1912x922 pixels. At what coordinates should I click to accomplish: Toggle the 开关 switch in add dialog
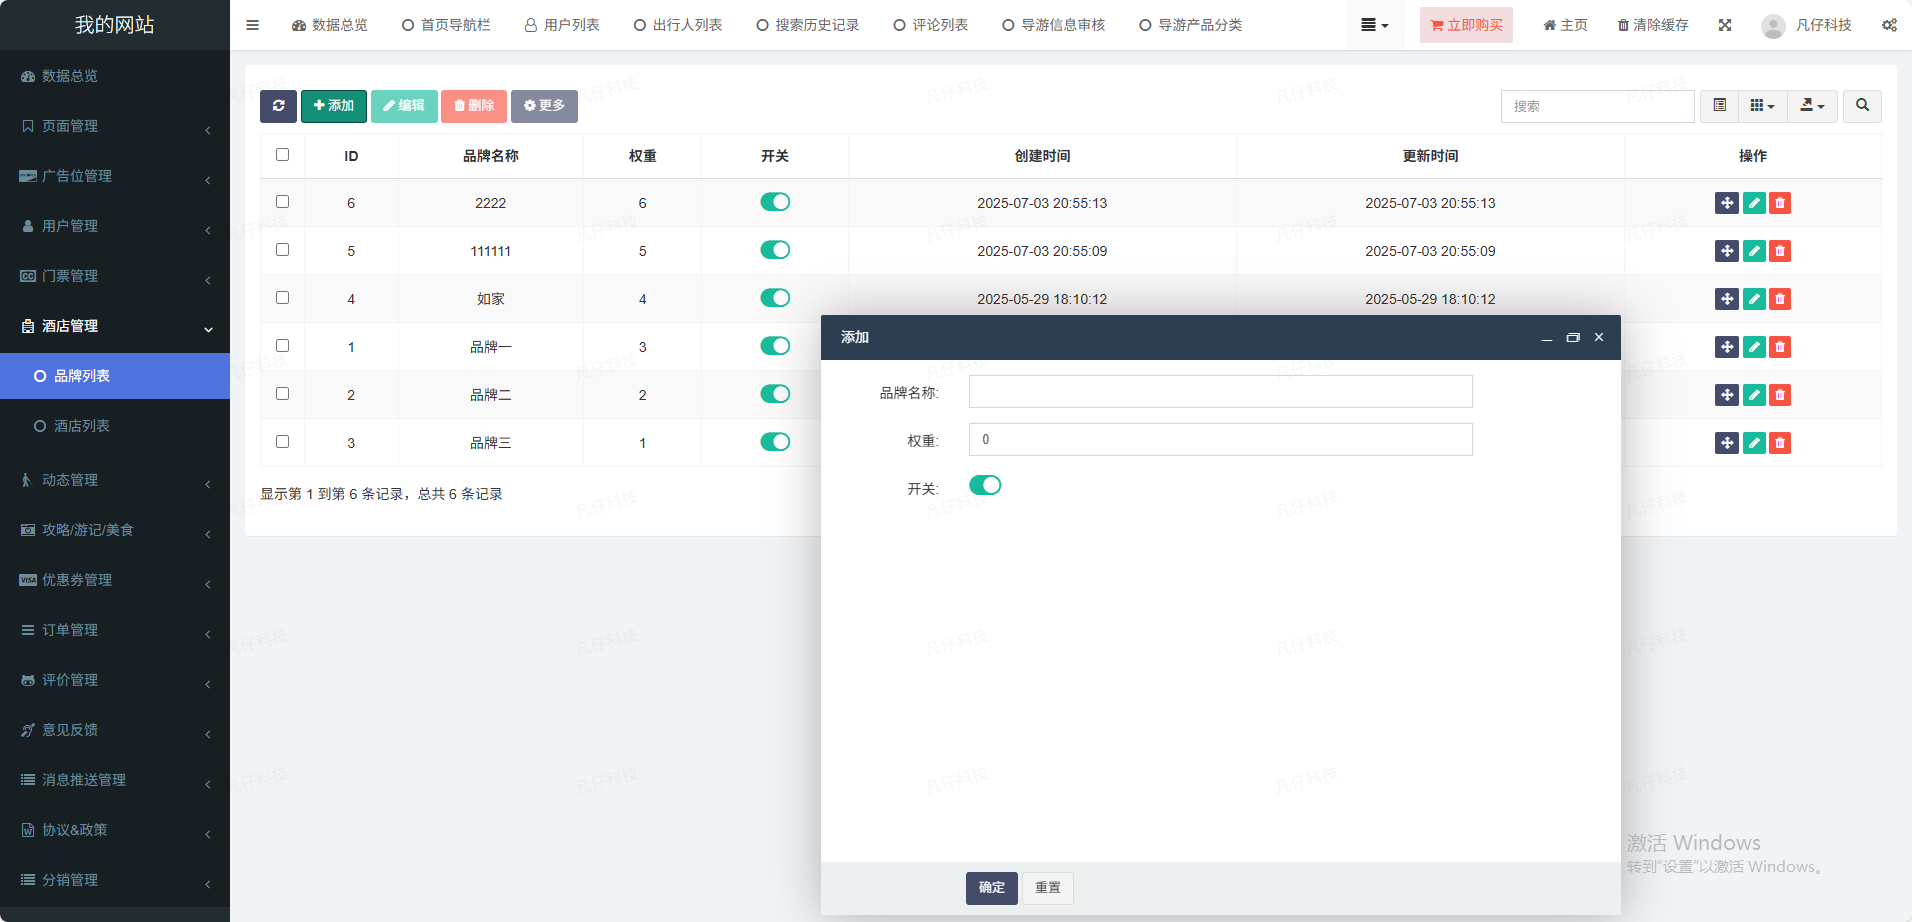[x=985, y=486]
